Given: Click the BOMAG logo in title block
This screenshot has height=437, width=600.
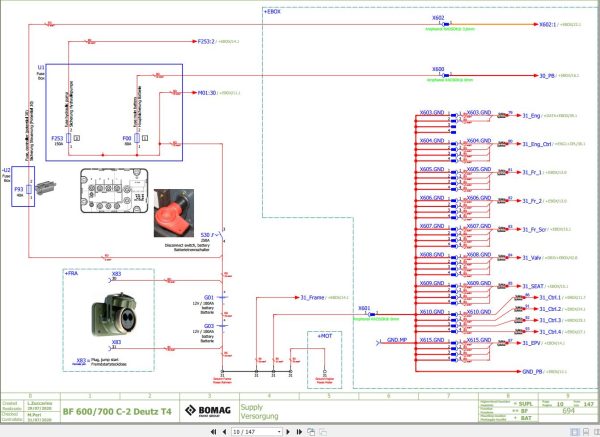Looking at the screenshot, I should (208, 411).
